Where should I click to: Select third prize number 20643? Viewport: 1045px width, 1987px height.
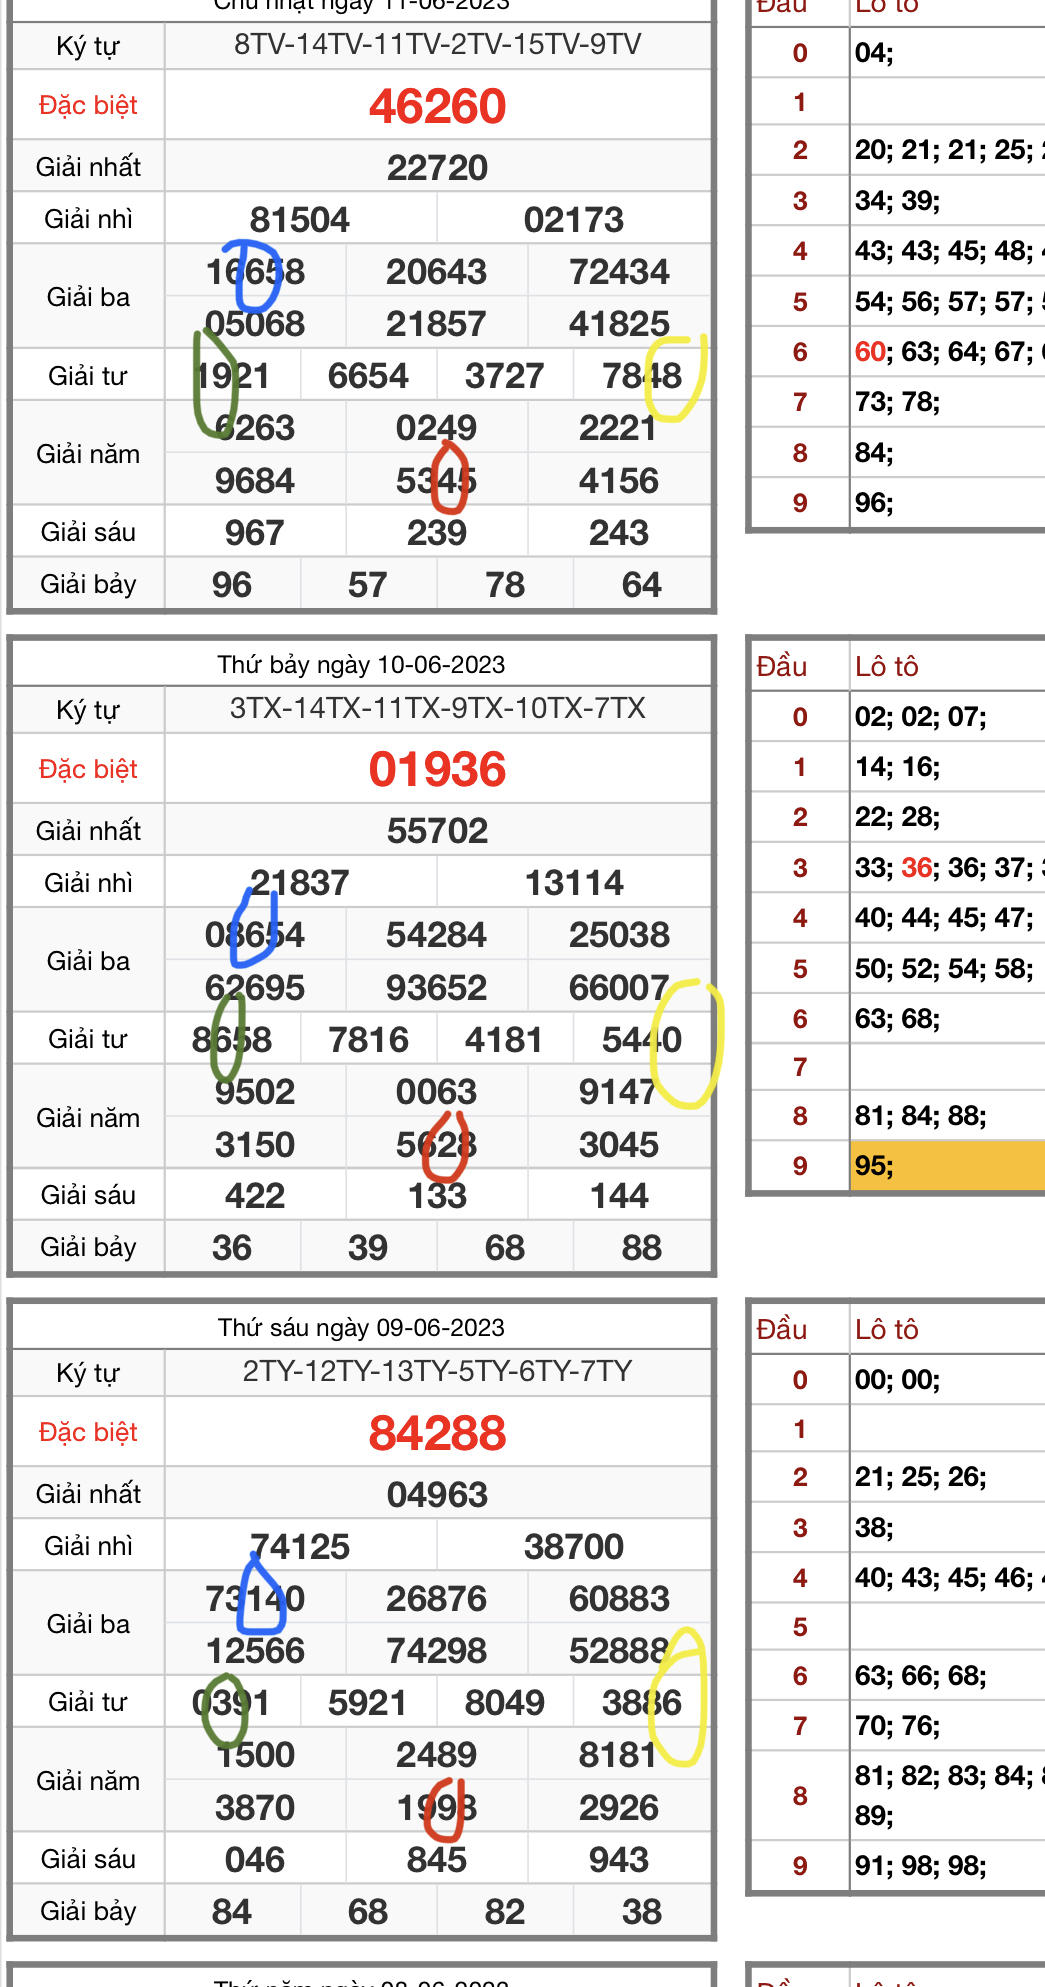click(437, 271)
